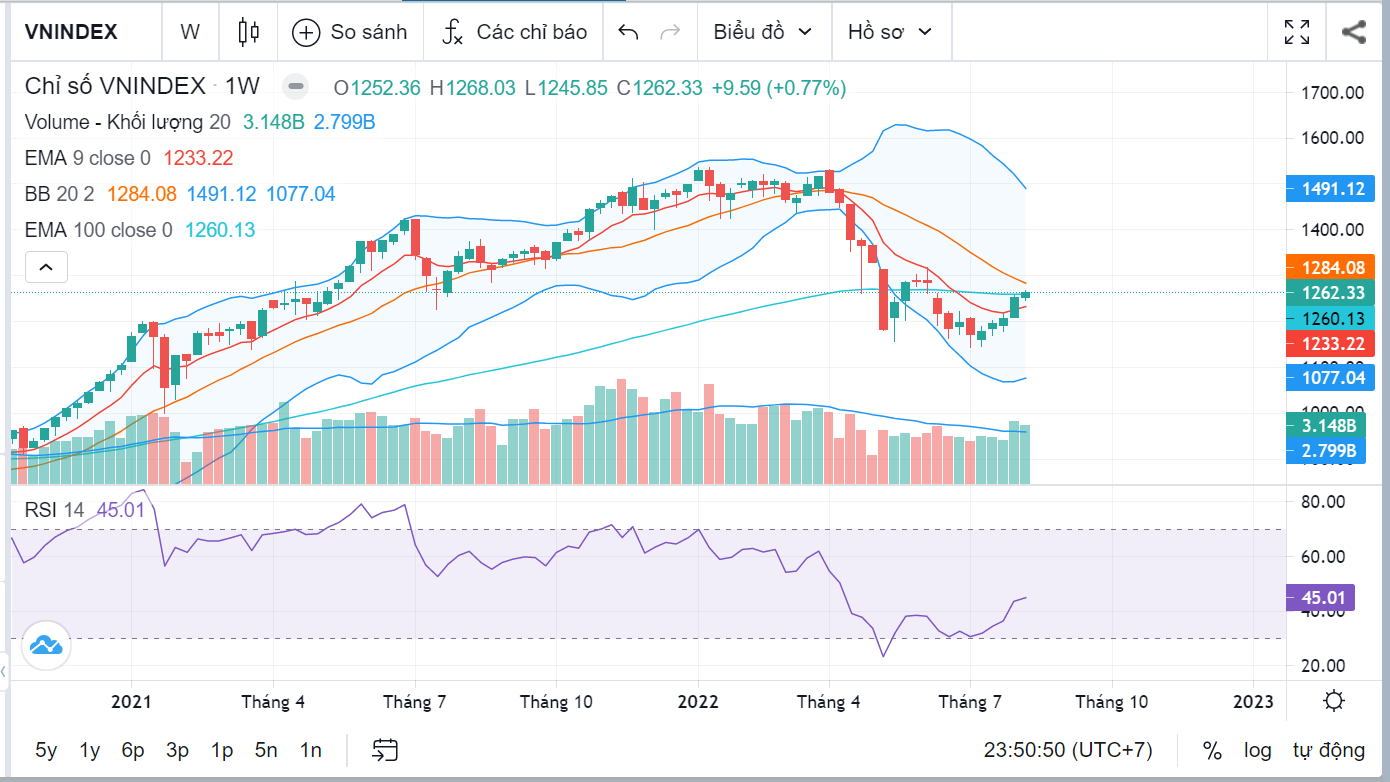
Task: Toggle fullscreen mode icon
Action: (1297, 32)
